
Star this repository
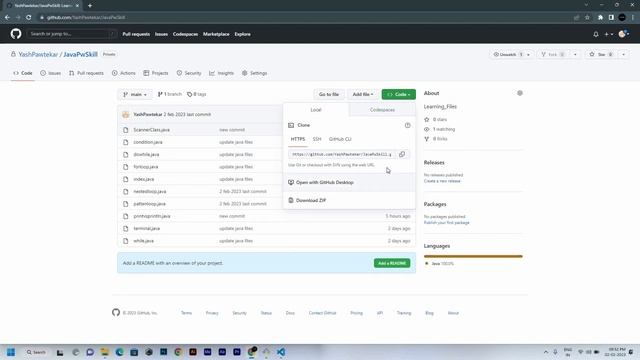click(x=602, y=54)
